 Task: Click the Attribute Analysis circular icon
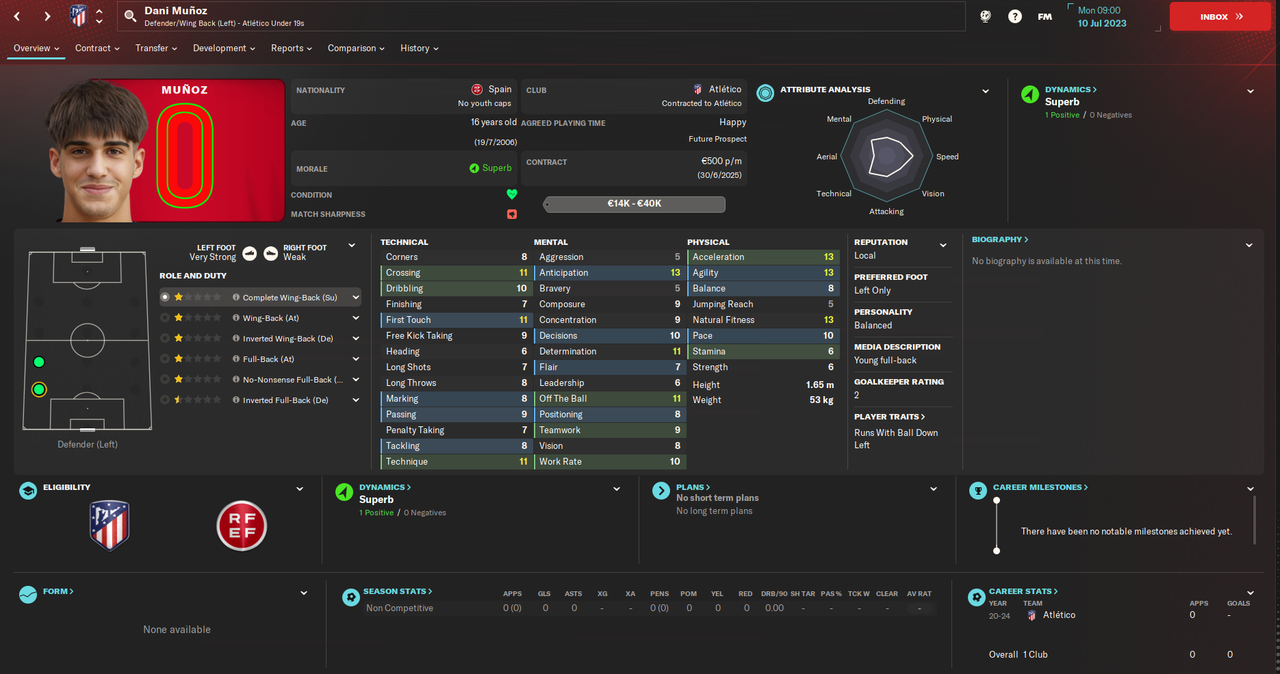tap(765, 93)
